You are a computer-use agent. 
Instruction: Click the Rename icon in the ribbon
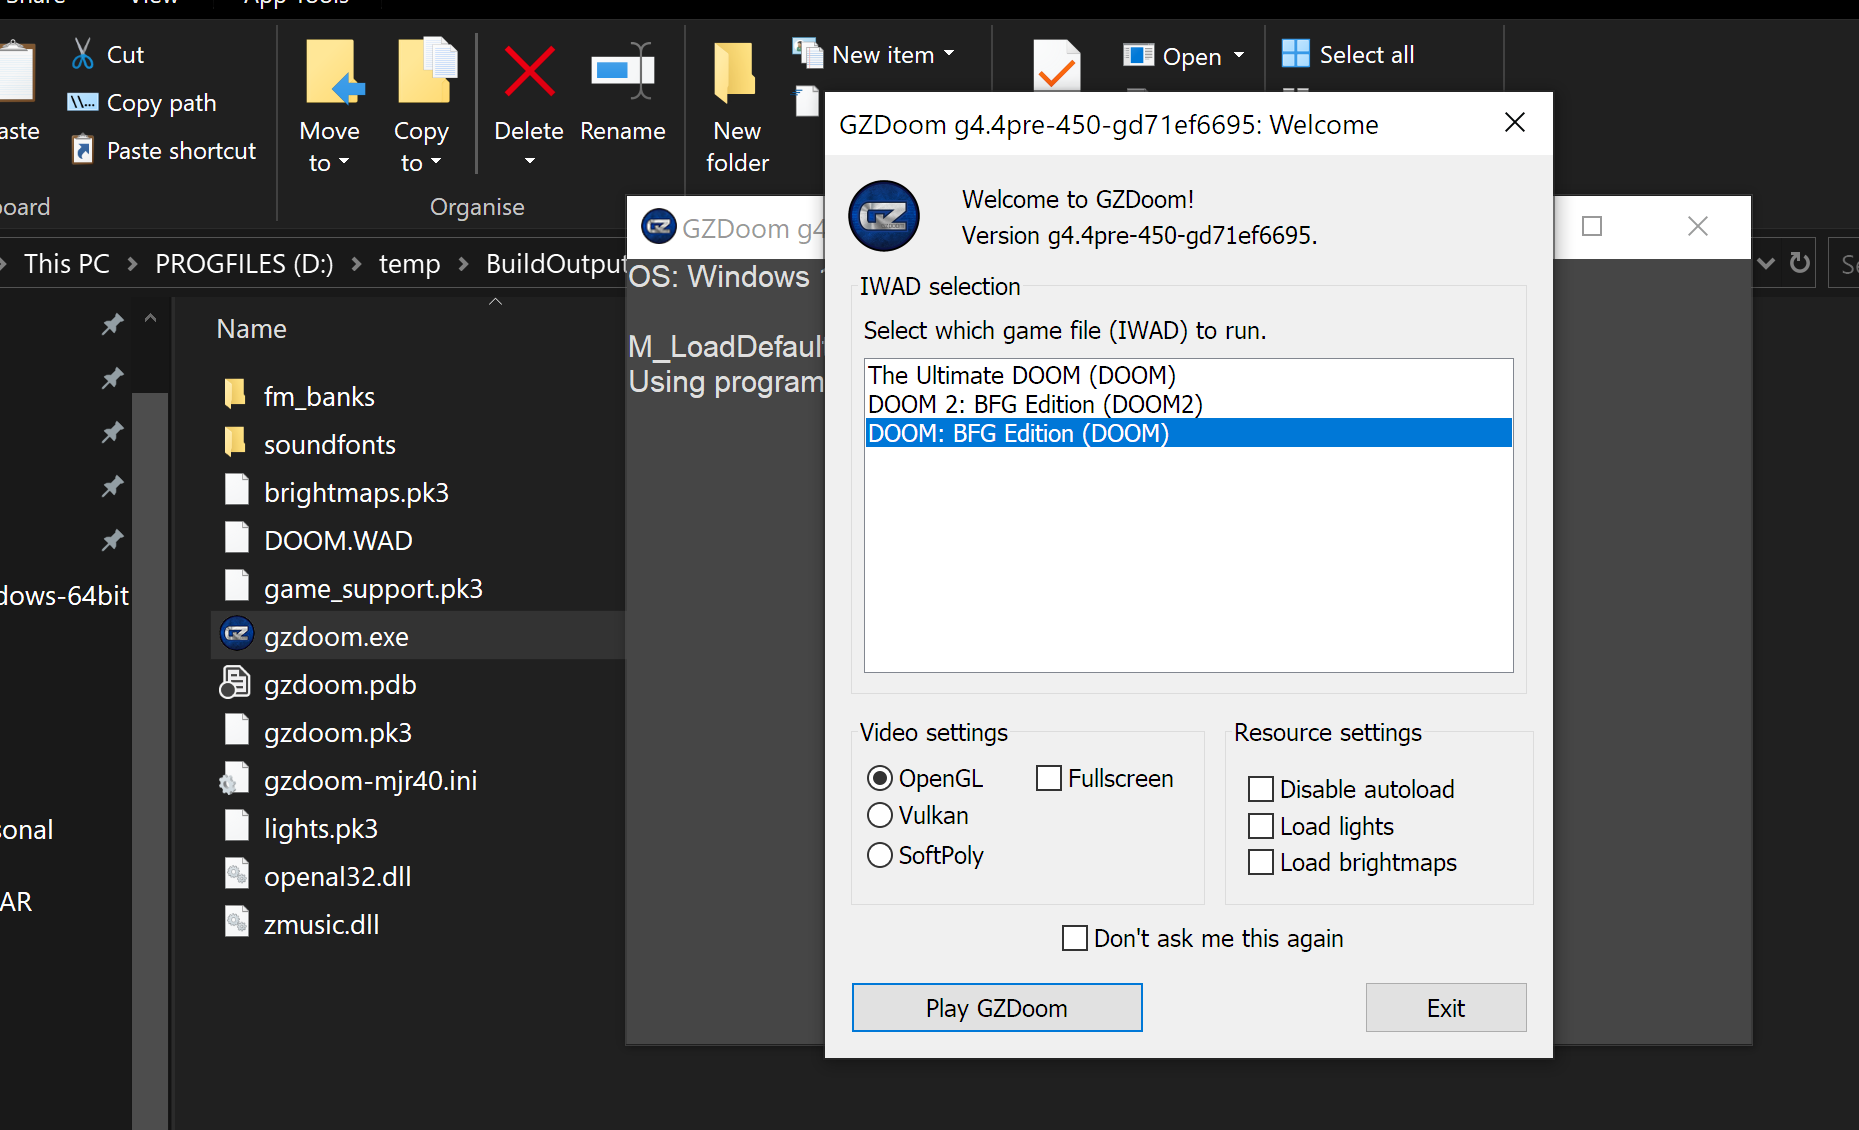[x=622, y=71]
